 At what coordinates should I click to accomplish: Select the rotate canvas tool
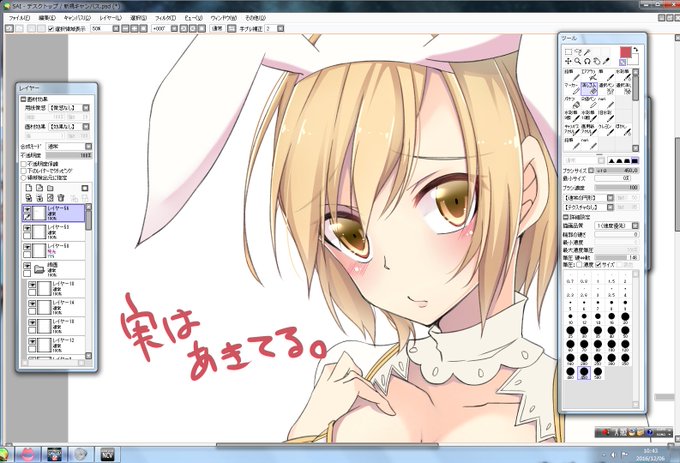point(587,62)
